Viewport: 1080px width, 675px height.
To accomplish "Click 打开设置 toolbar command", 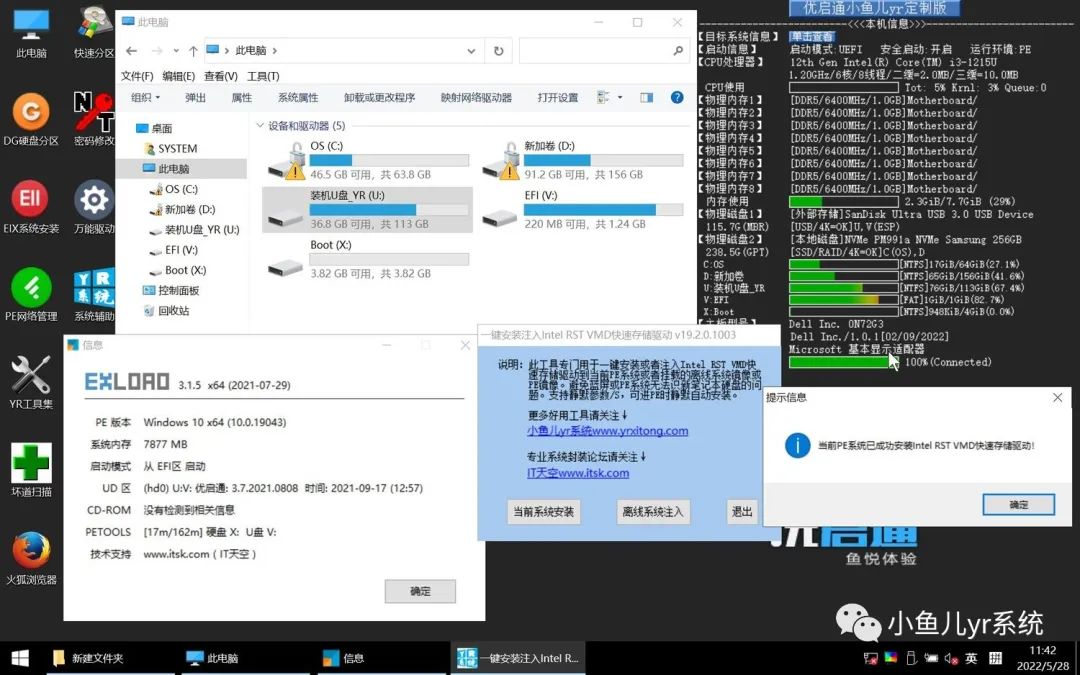I will click(x=558, y=98).
